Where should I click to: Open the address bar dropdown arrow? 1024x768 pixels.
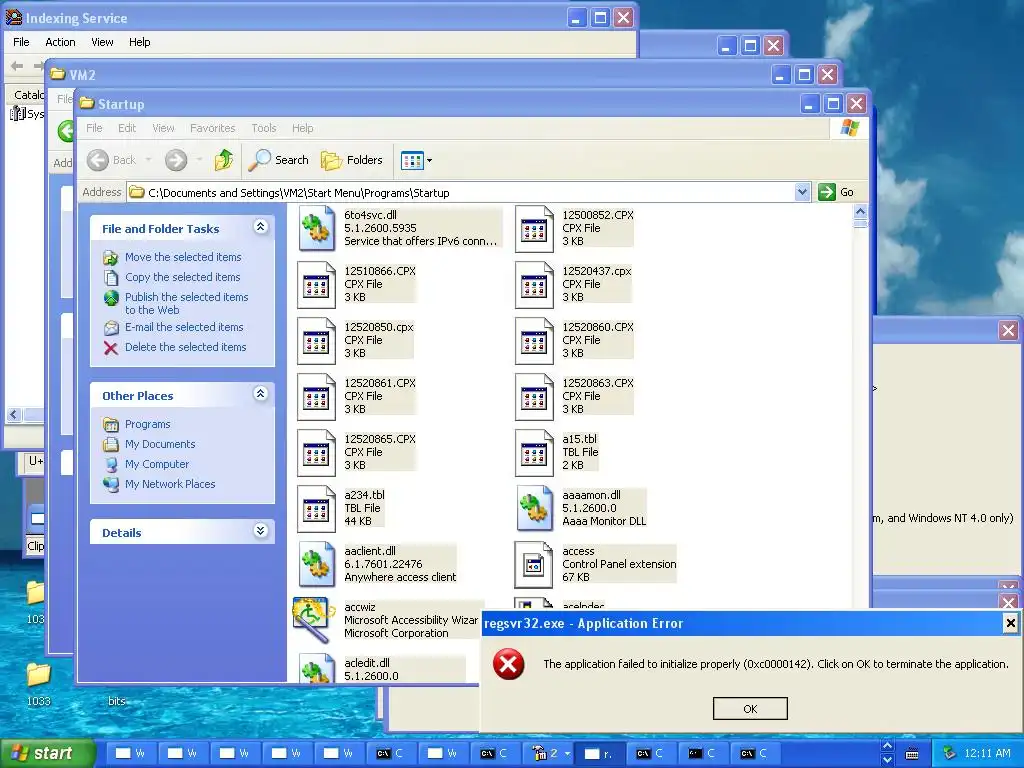tap(802, 192)
